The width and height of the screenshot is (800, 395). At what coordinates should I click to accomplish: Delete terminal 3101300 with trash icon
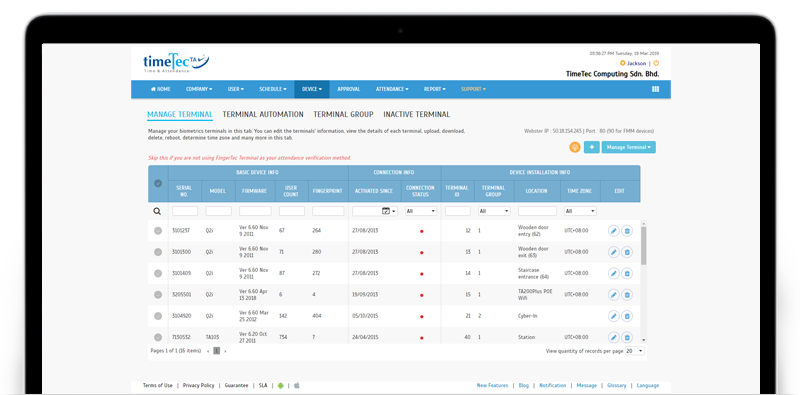tap(627, 252)
